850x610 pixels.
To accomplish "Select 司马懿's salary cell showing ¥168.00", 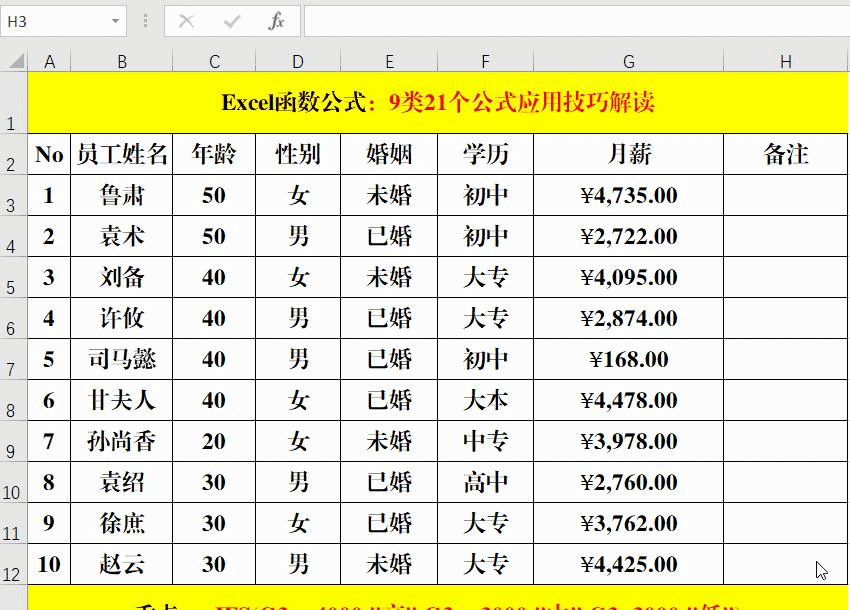I will (628, 359).
